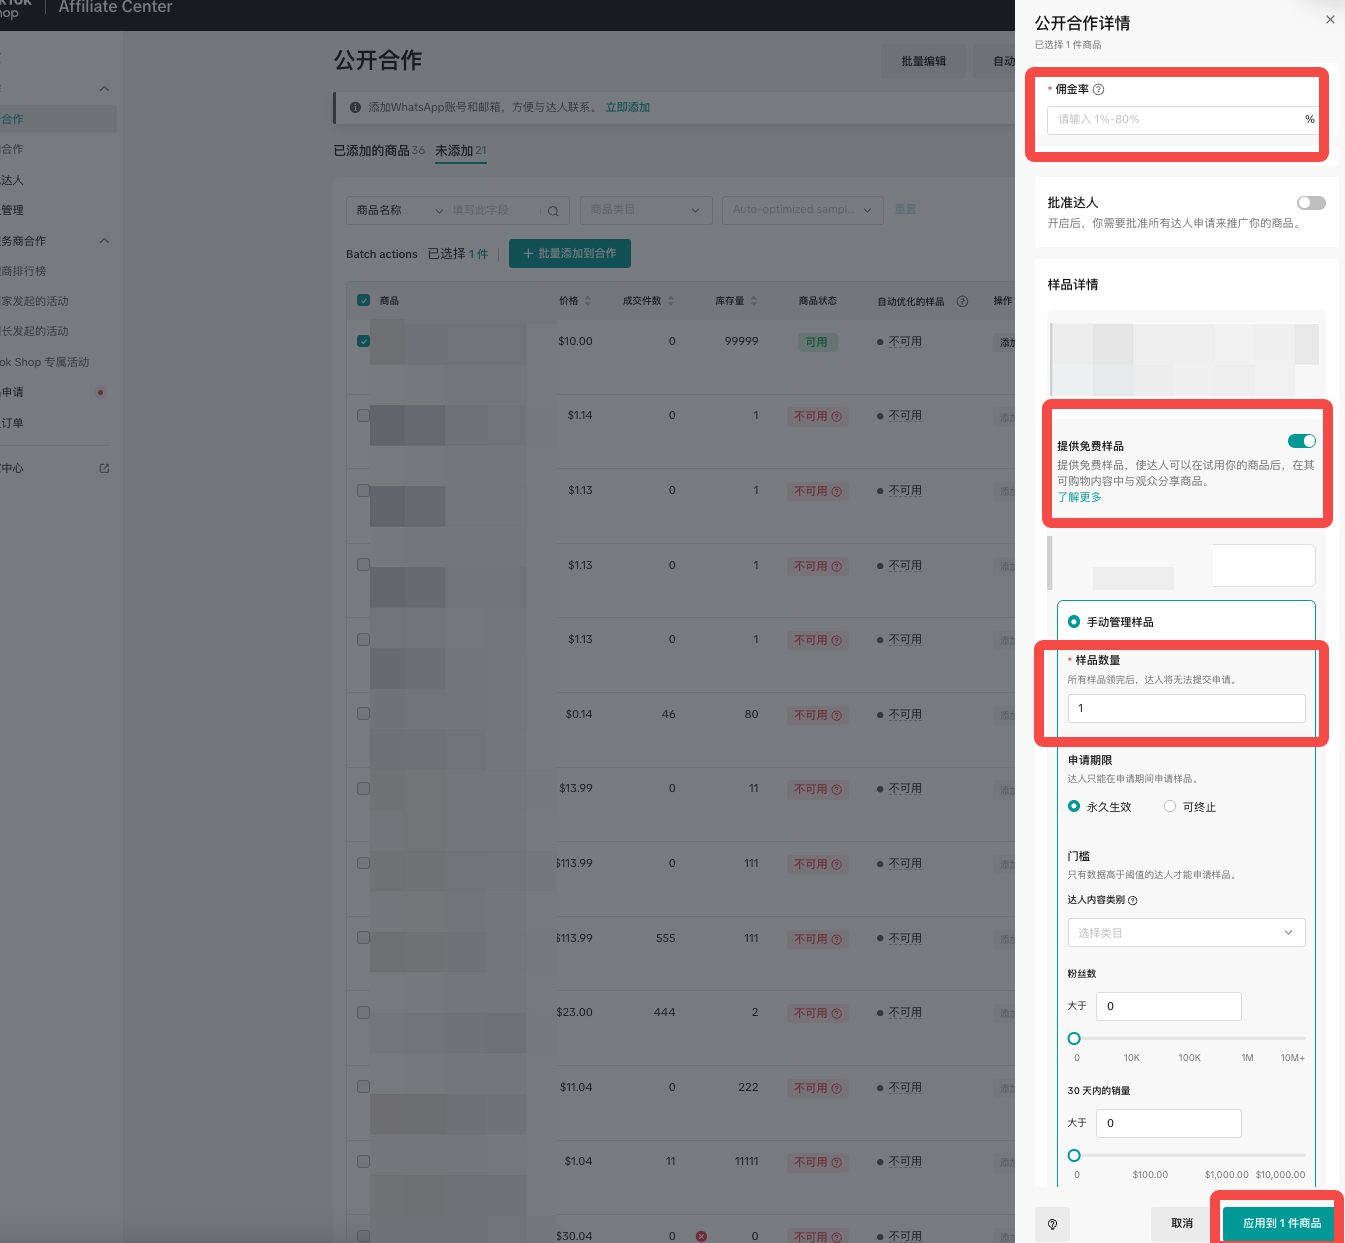
Task: Expand the 商品类目 filter dropdown
Action: (x=645, y=210)
